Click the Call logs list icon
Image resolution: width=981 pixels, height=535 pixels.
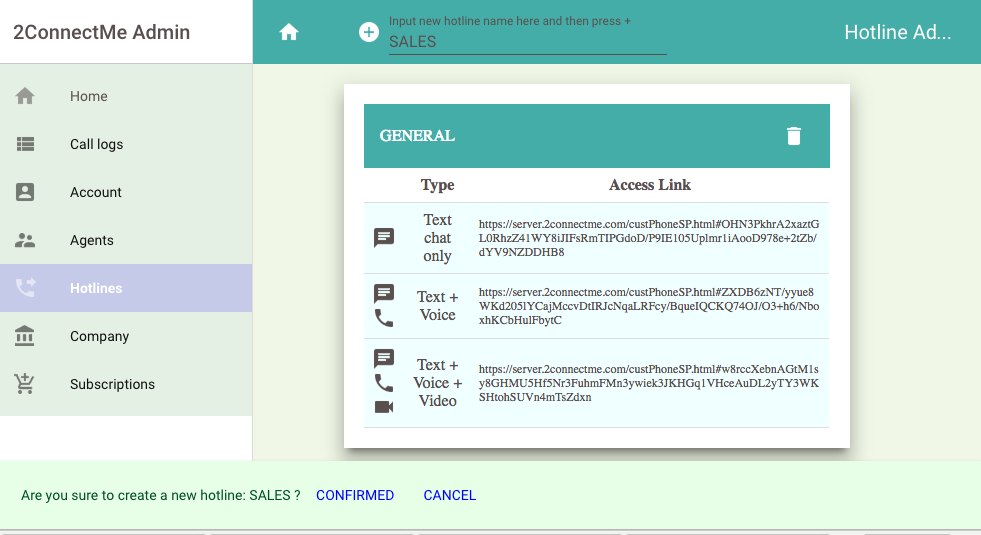click(26, 144)
